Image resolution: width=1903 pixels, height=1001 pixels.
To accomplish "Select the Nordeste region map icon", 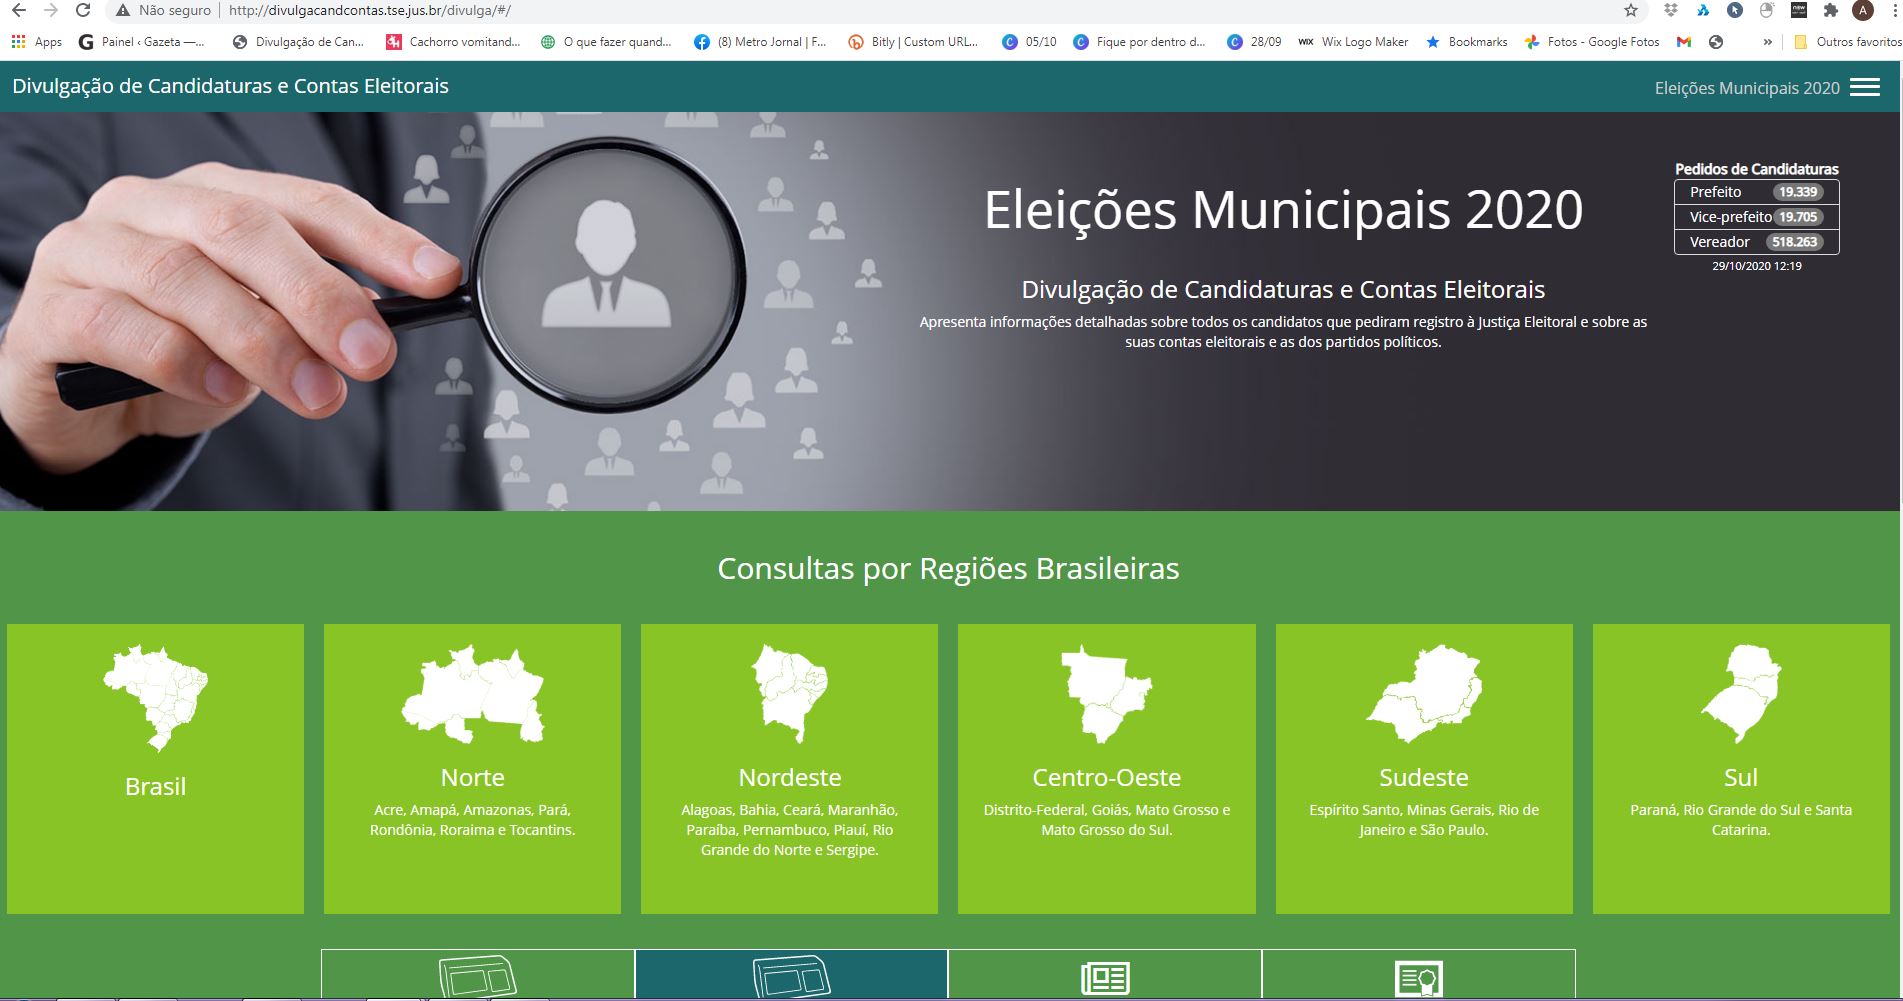I will click(x=790, y=693).
